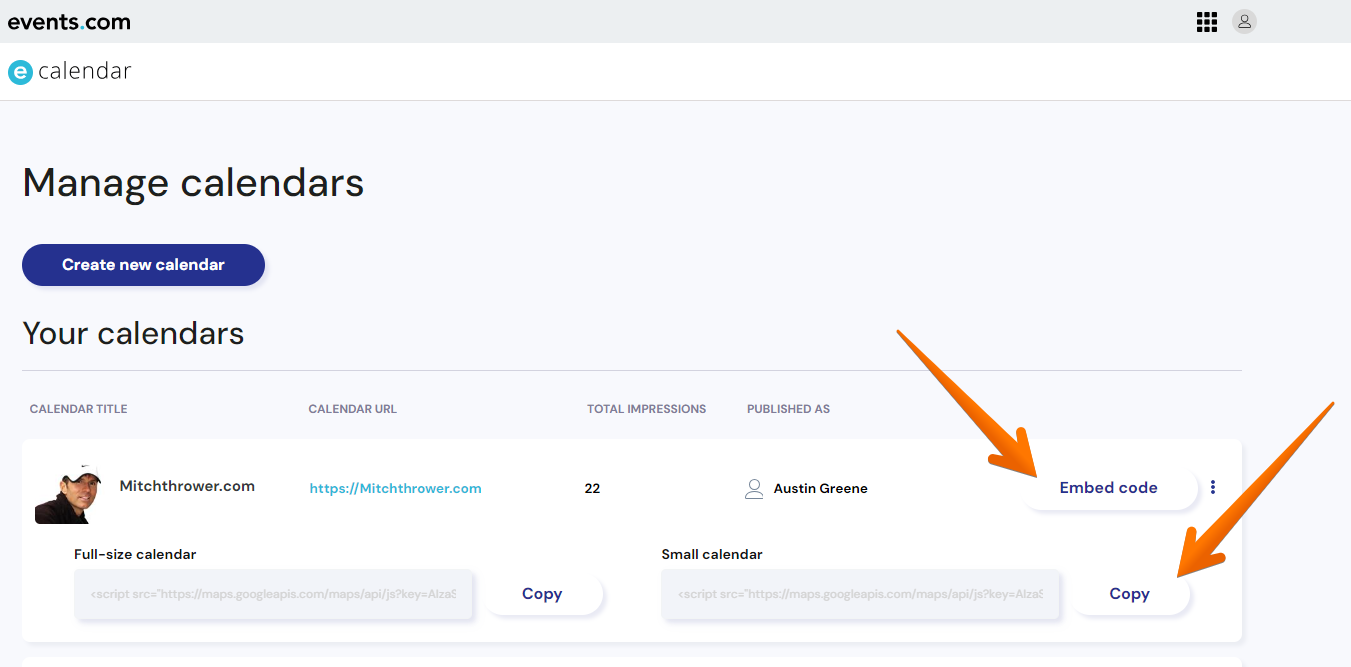Toggle the Embed code button

1108,488
